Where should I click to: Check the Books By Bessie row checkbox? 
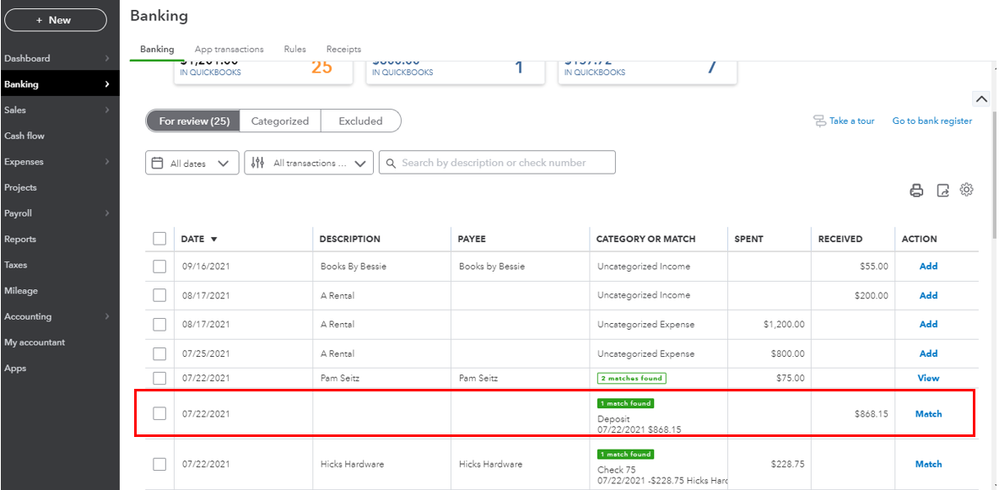159,266
